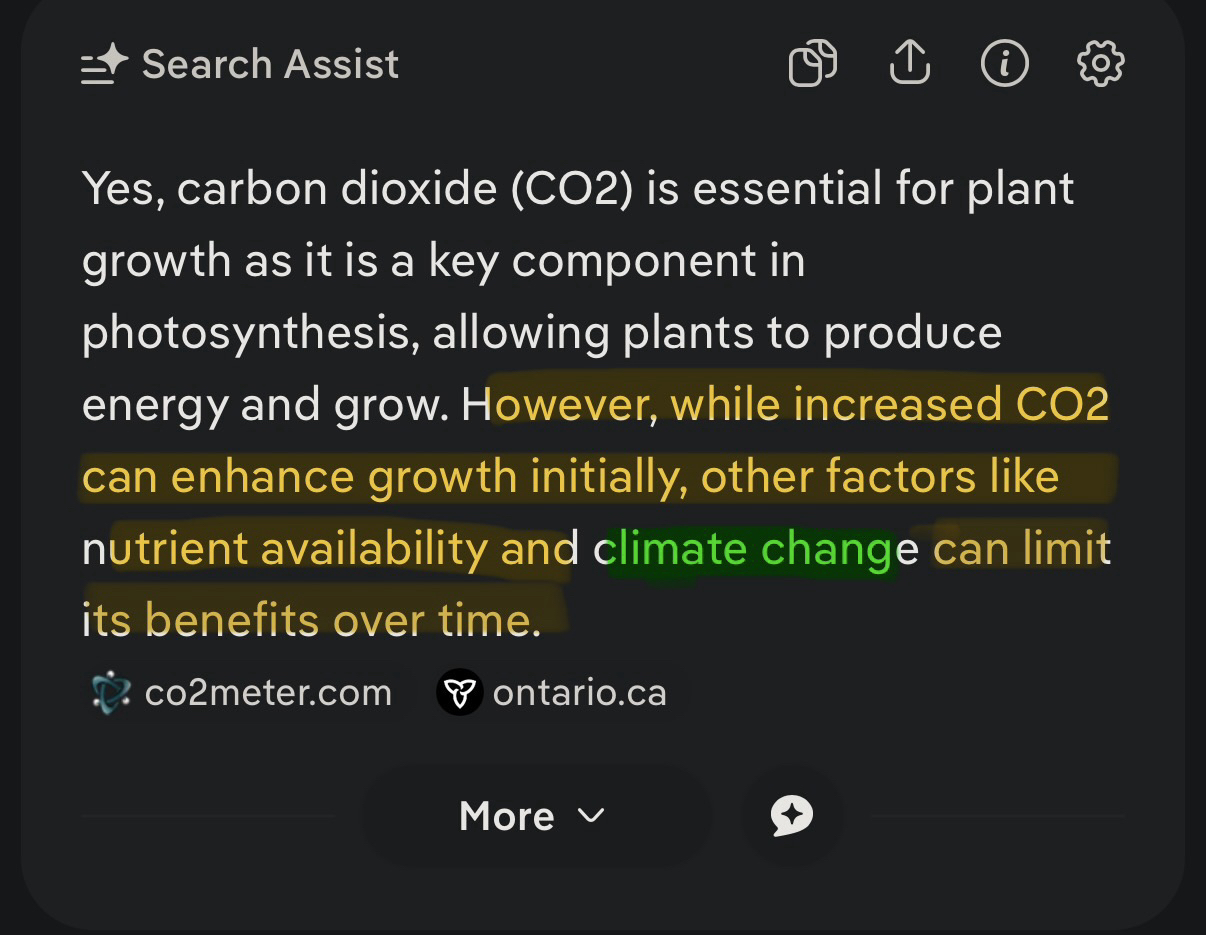The height and width of the screenshot is (935, 1206).
Task: Click the ontario.ca trillium logo icon
Action: (x=459, y=693)
